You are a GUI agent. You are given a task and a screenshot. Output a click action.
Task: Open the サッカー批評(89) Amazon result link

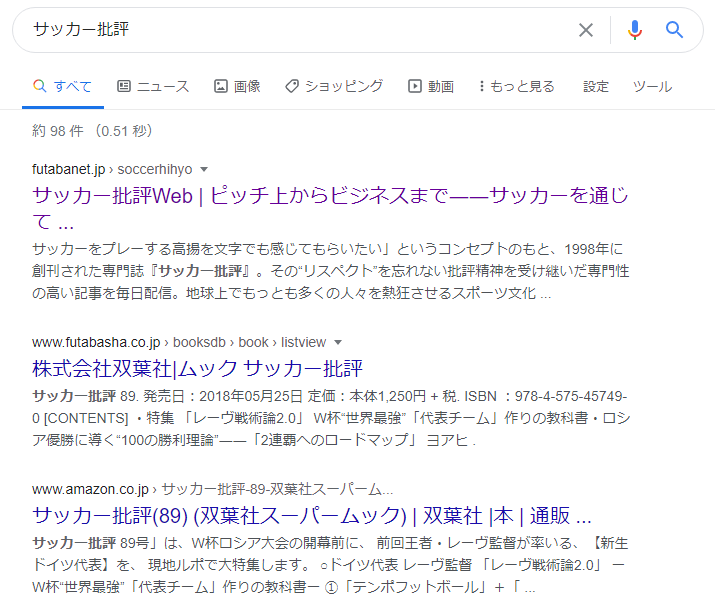tap(312, 516)
